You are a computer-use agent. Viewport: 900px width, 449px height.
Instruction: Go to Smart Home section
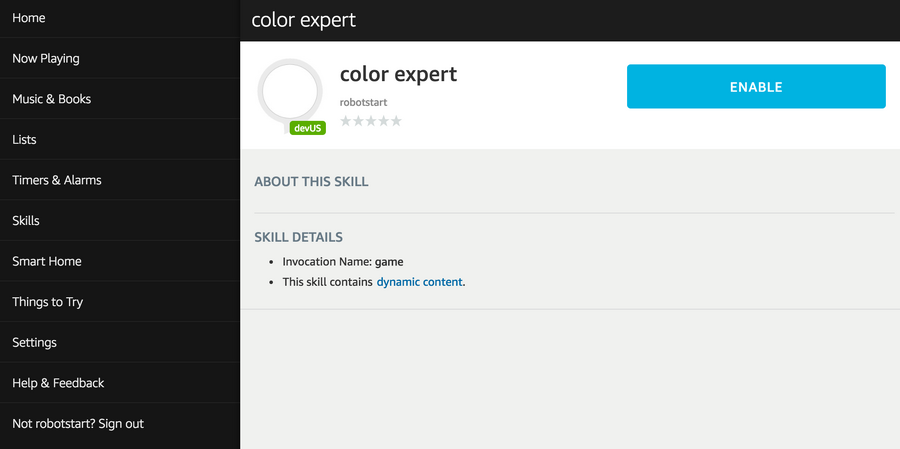point(47,261)
